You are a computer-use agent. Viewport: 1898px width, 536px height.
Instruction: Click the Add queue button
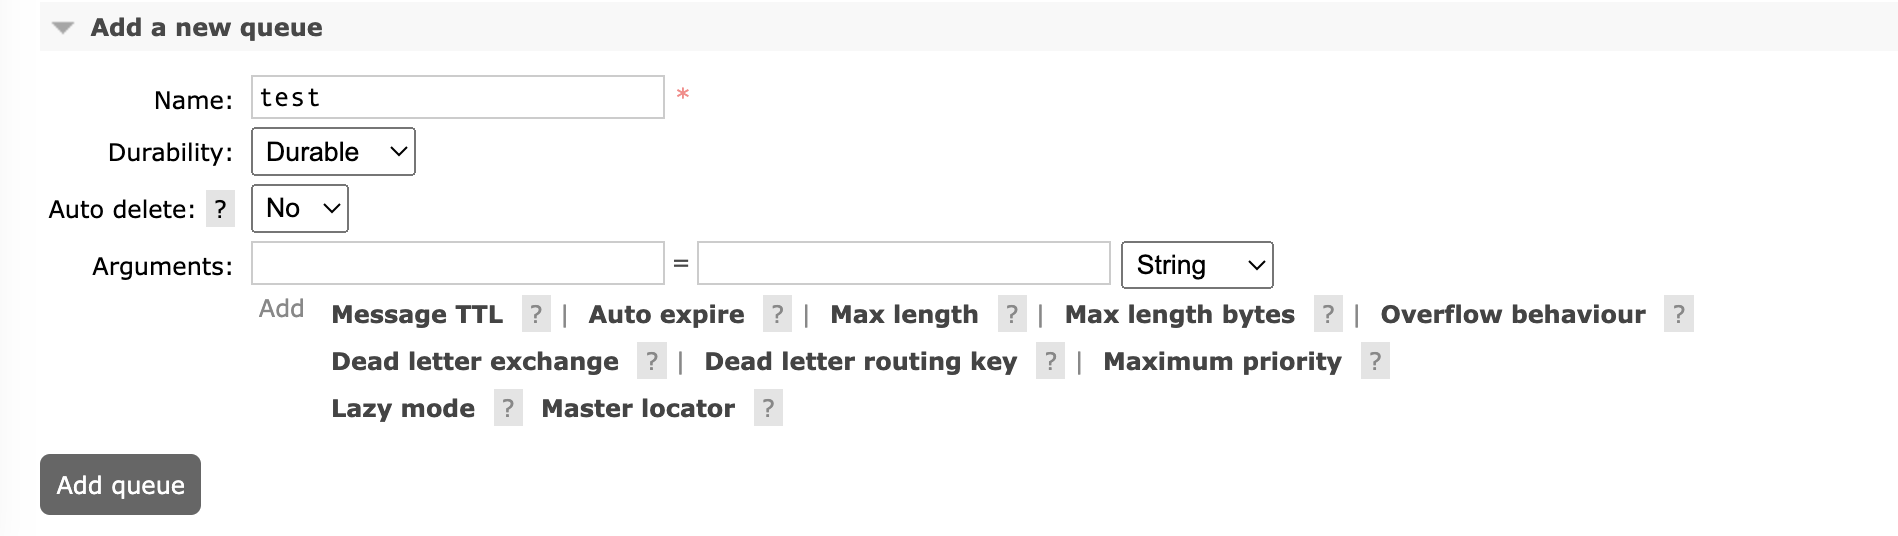[x=120, y=485]
